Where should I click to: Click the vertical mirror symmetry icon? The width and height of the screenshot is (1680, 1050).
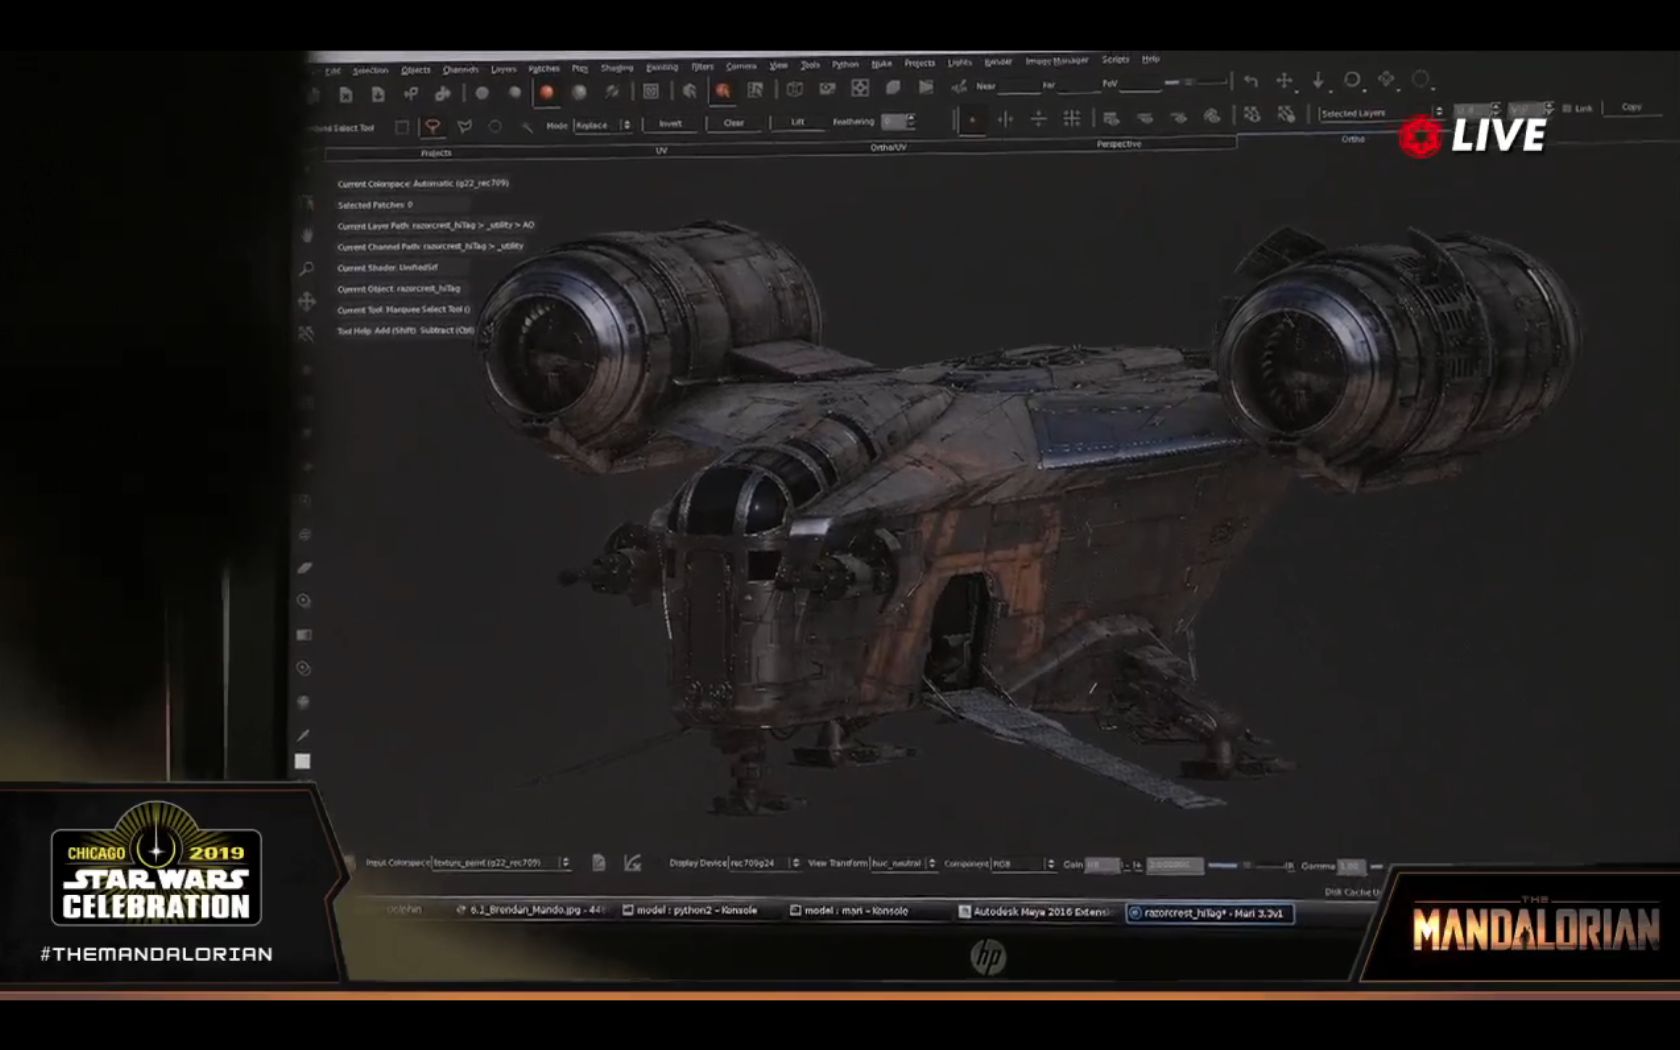click(1005, 119)
